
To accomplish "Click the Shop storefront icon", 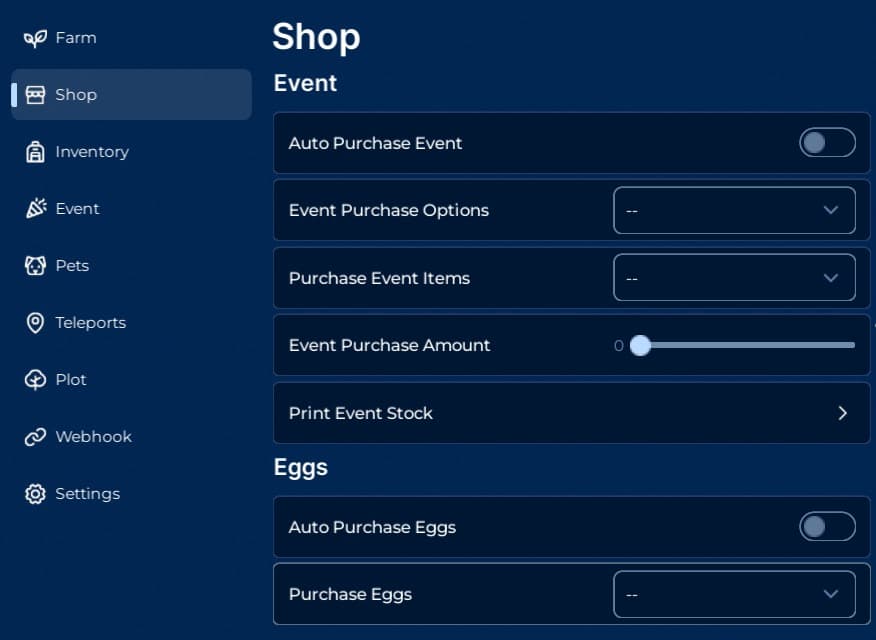I will [35, 95].
